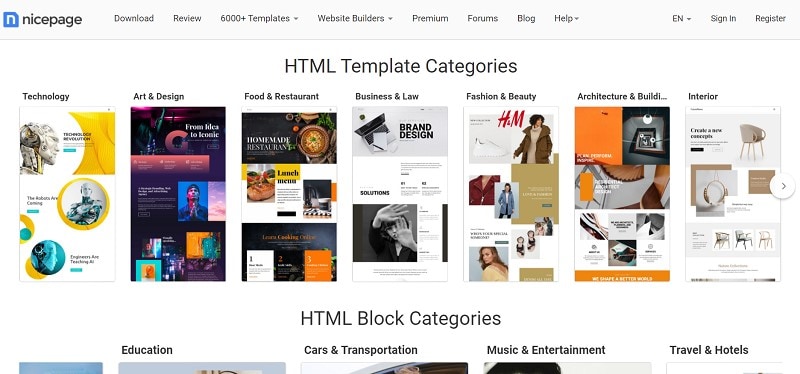The height and width of the screenshot is (374, 800).
Task: Select the Create a new concepts interior thumbnail
Action: (733, 194)
